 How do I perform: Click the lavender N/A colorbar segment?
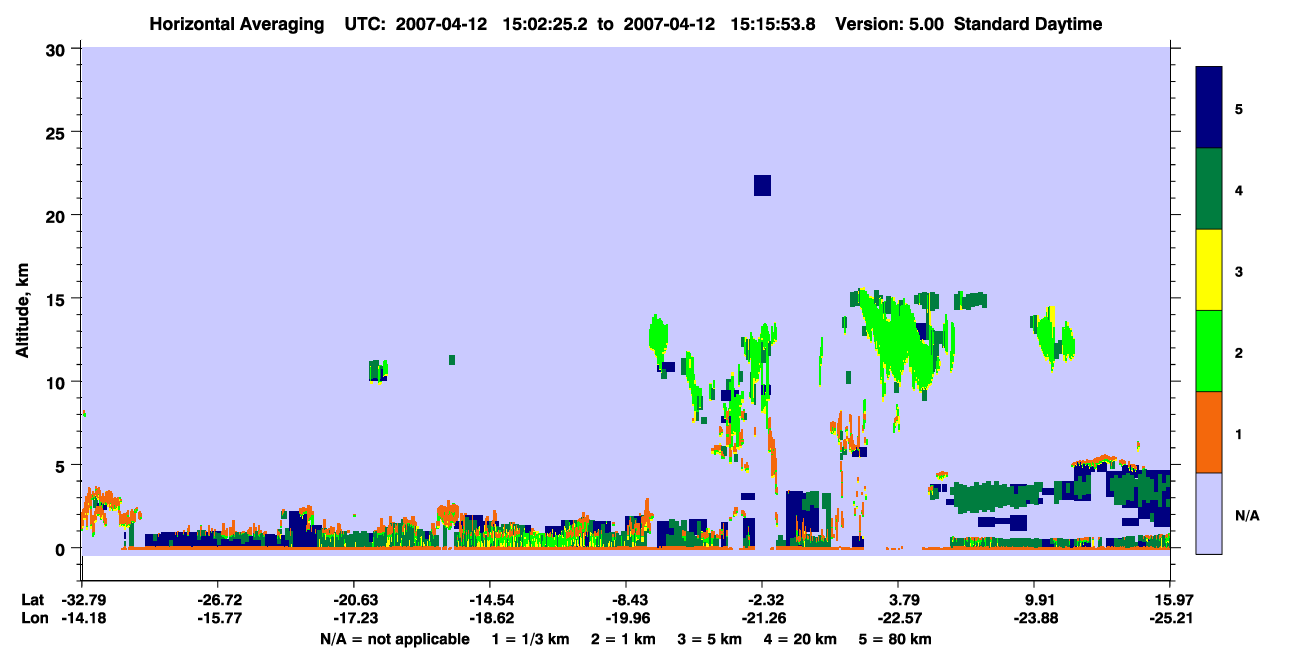[x=1209, y=513]
